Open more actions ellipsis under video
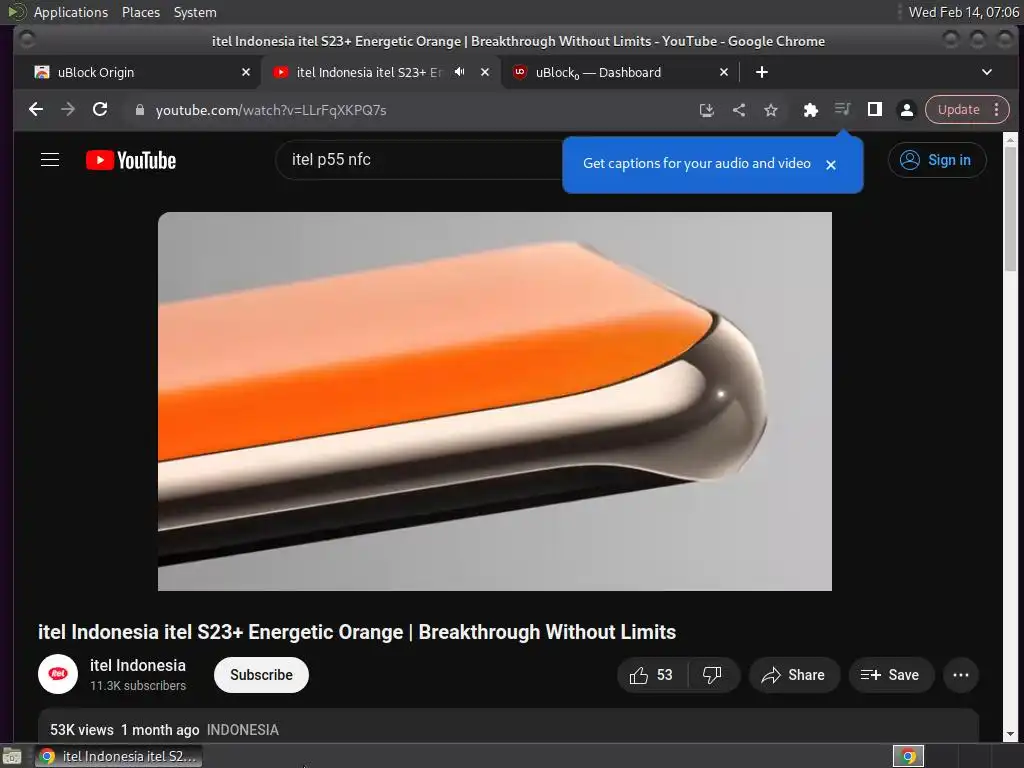Image resolution: width=1024 pixels, height=768 pixels. pos(961,675)
